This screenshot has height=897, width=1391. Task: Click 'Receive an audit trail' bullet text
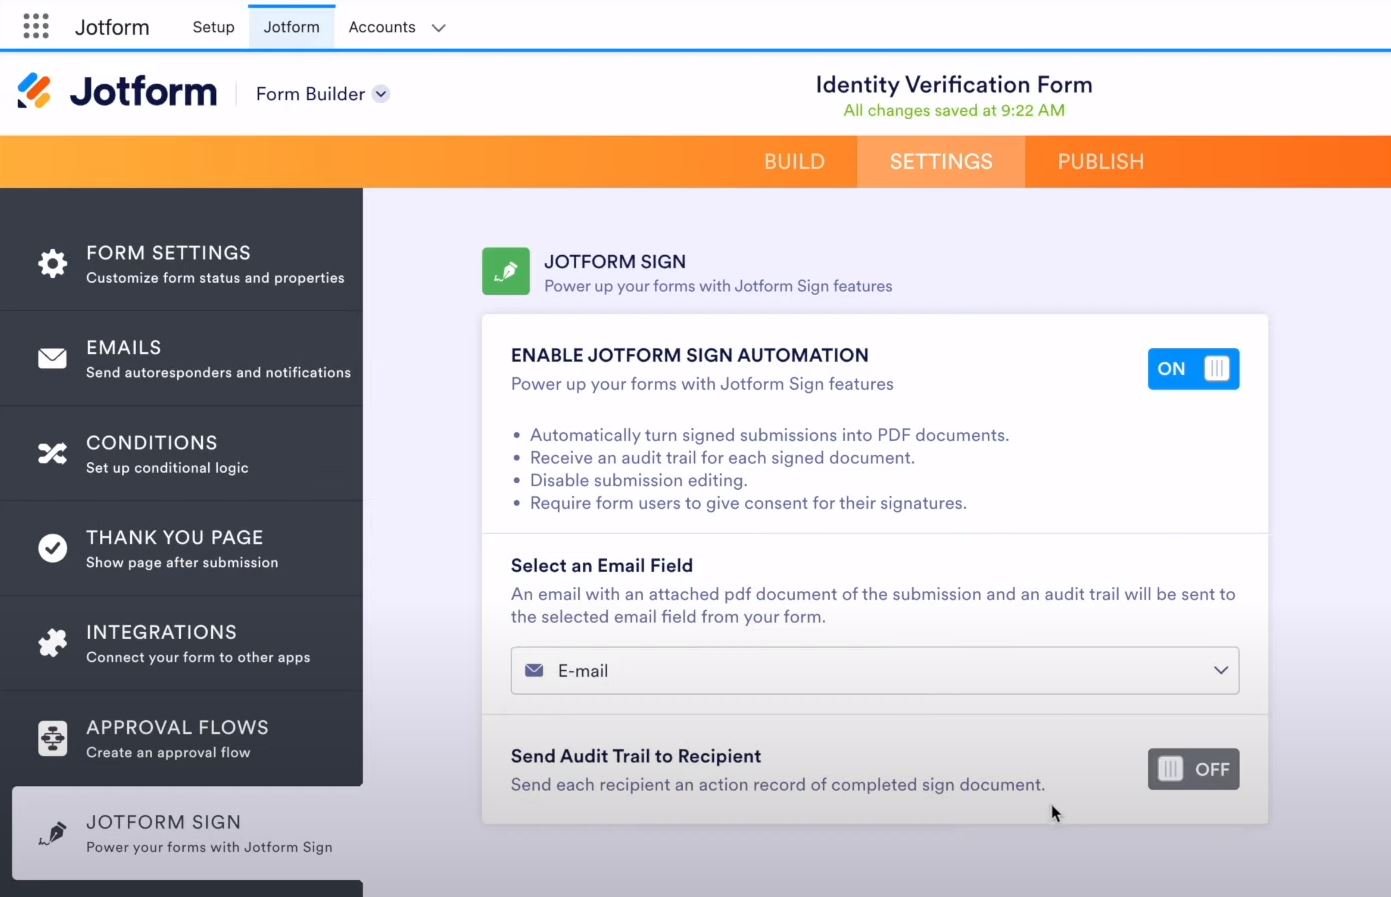(722, 457)
